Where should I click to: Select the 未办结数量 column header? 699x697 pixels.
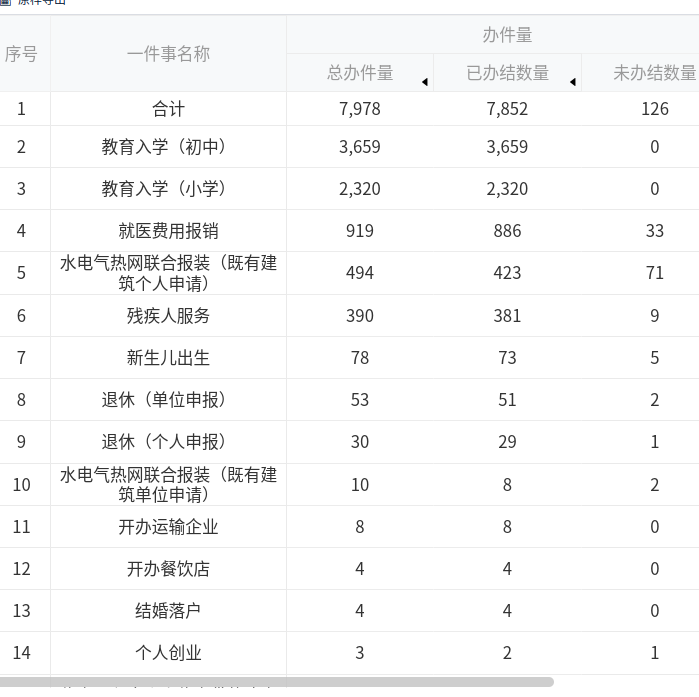pyautogui.click(x=654, y=73)
